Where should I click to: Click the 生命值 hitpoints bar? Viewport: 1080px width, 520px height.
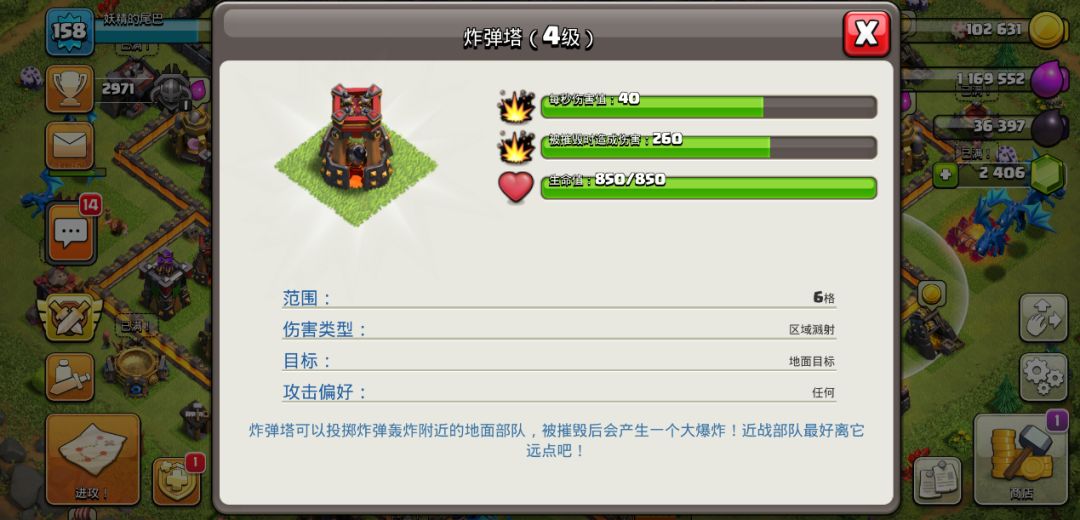coord(709,187)
